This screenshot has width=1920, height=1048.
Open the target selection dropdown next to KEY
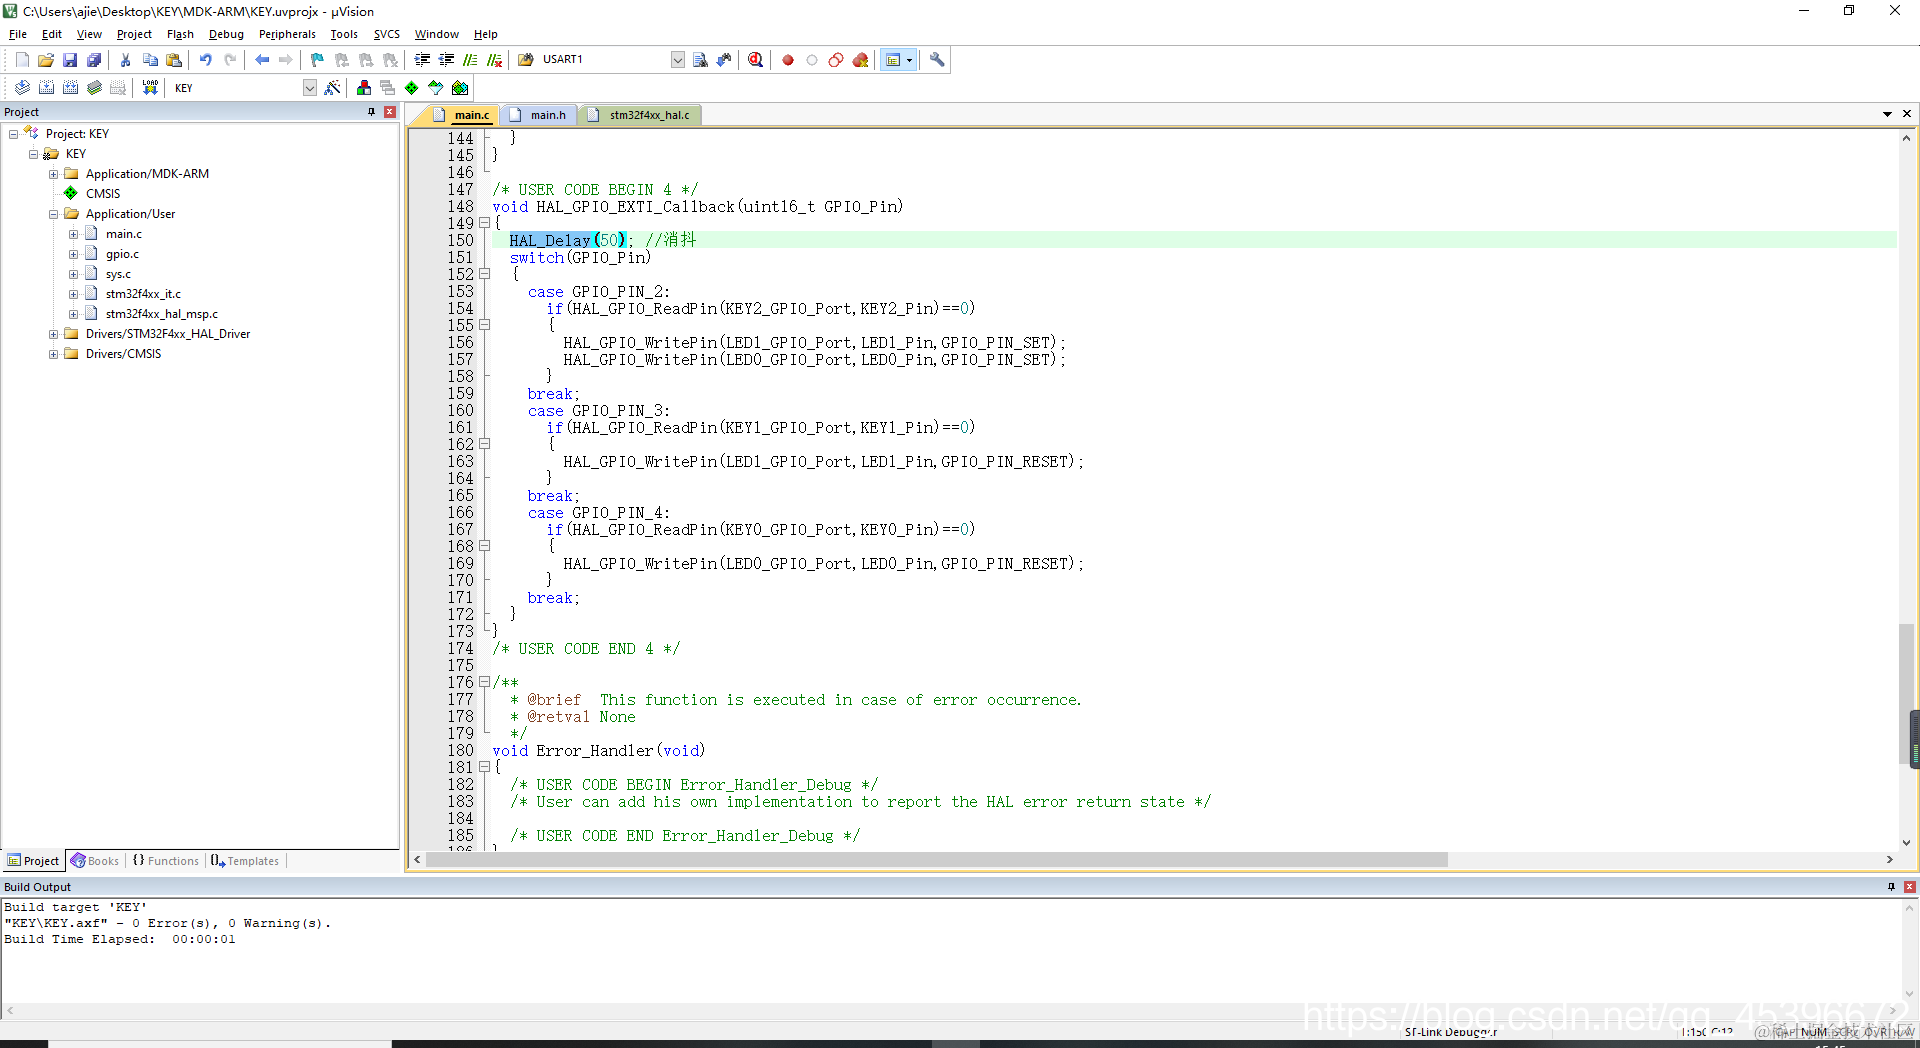[310, 88]
